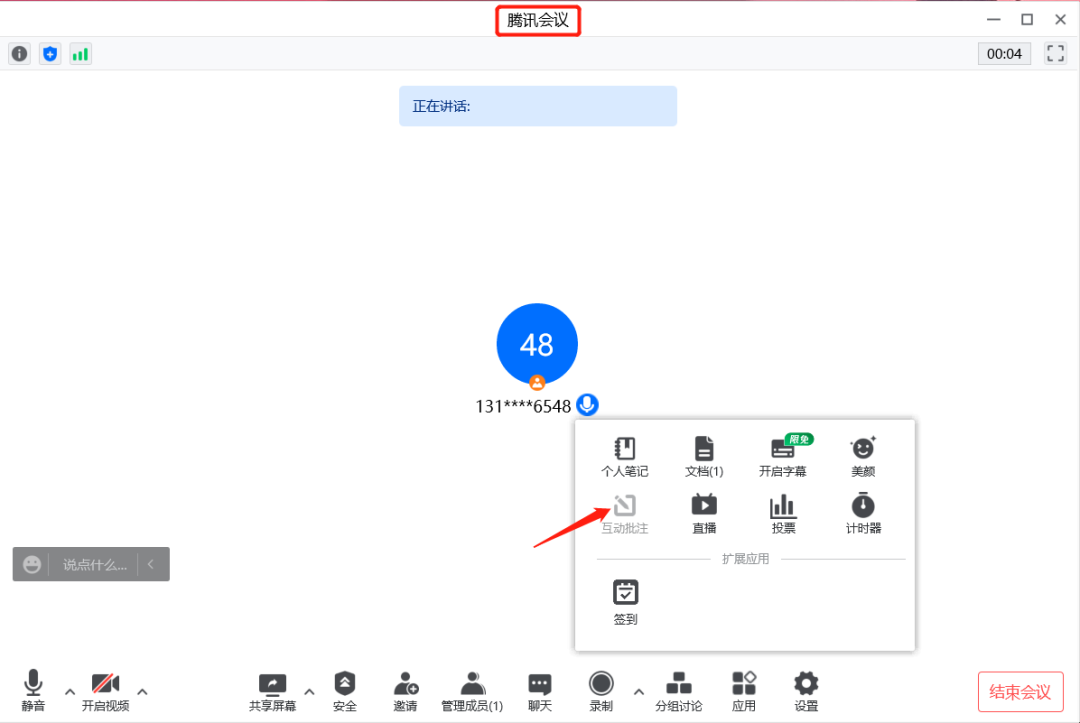Check the green network signal icon

click(80, 54)
